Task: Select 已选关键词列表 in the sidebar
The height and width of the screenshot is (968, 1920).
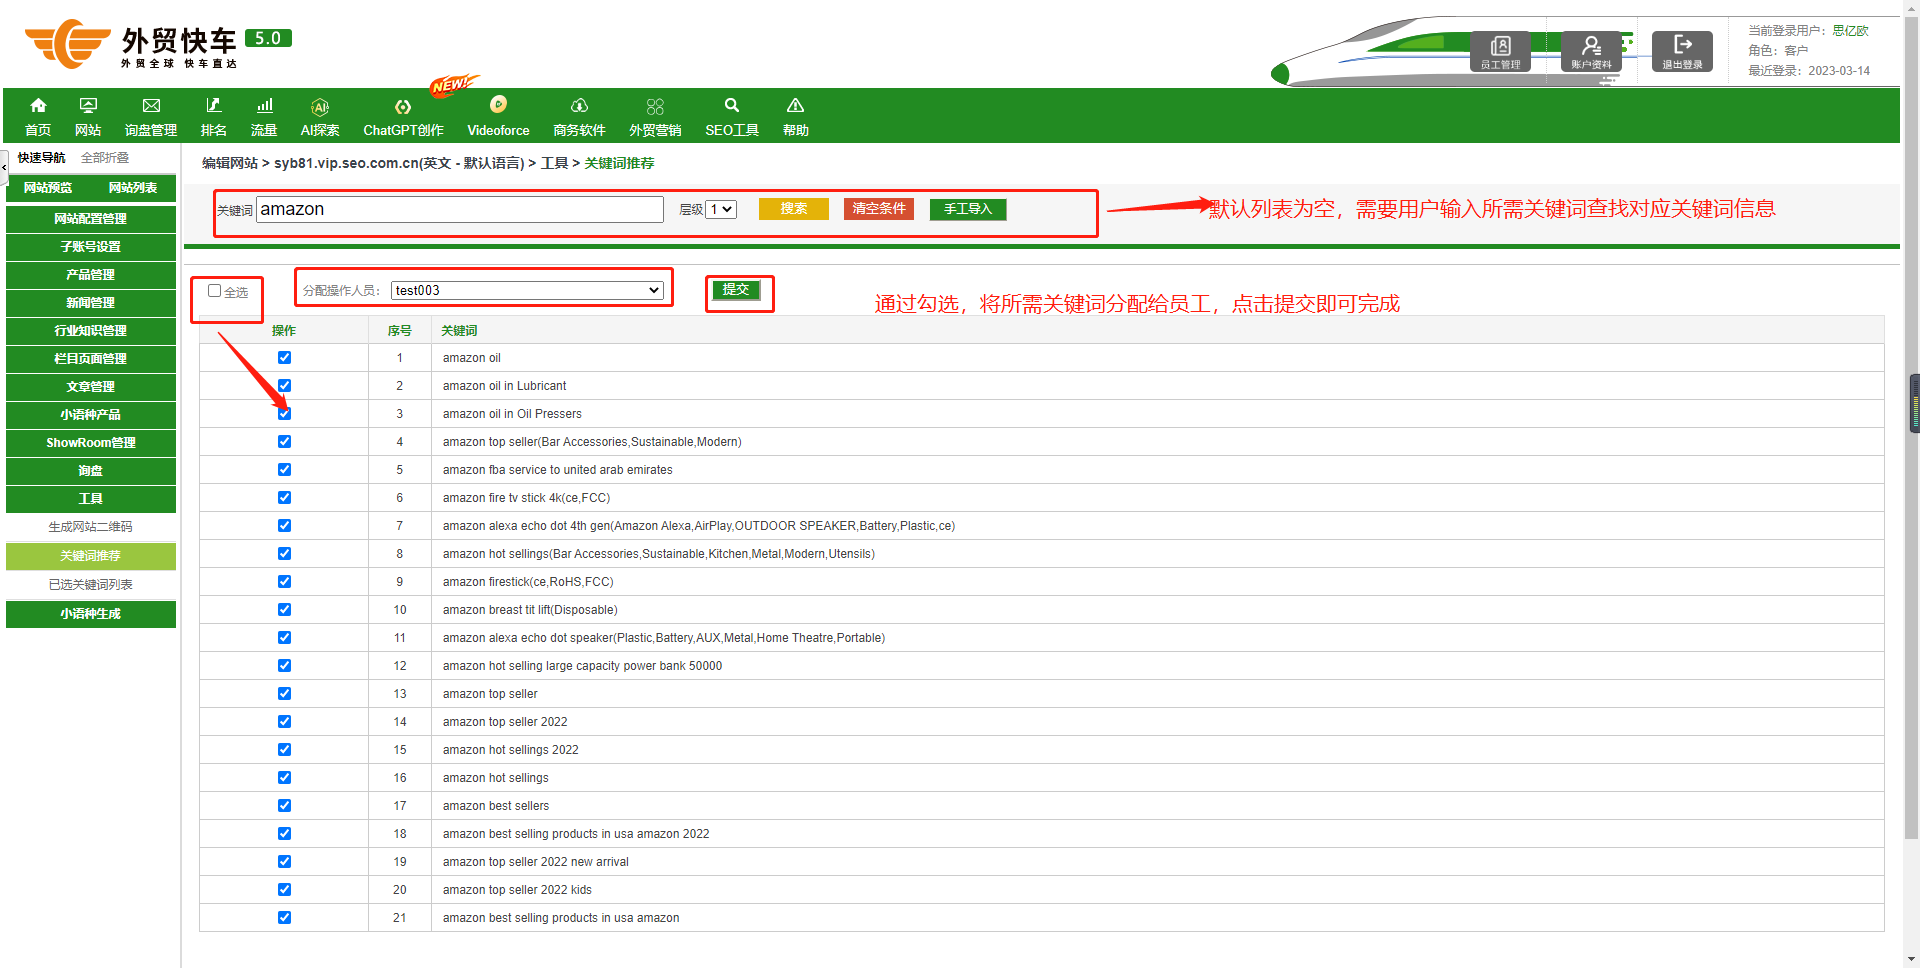Action: tap(91, 585)
